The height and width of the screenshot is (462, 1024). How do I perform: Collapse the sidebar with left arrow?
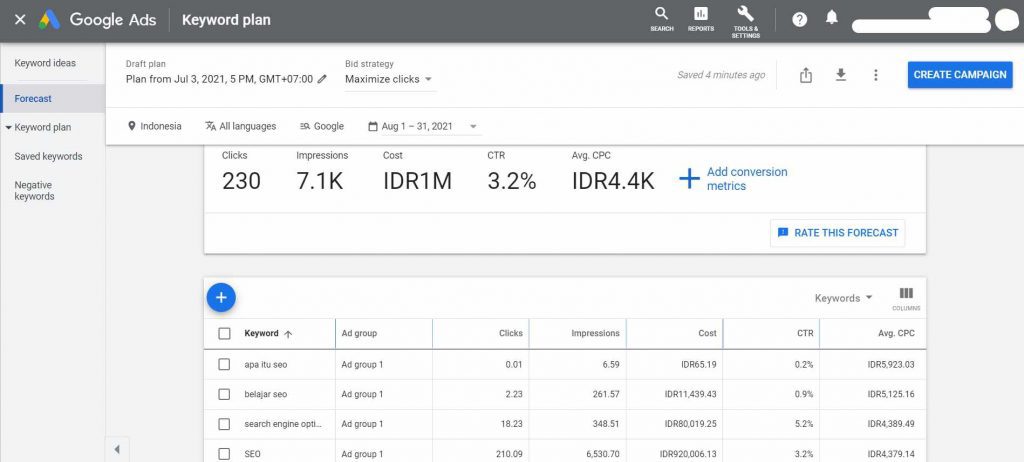click(x=117, y=450)
